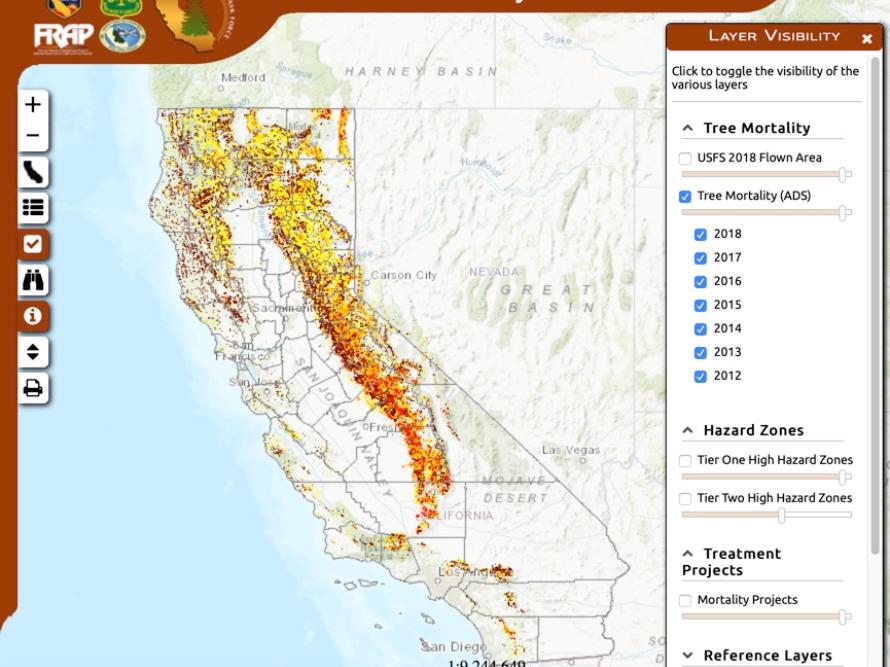This screenshot has width=890, height=667.
Task: Click the layer swipe double-arrow icon
Action: tap(33, 352)
